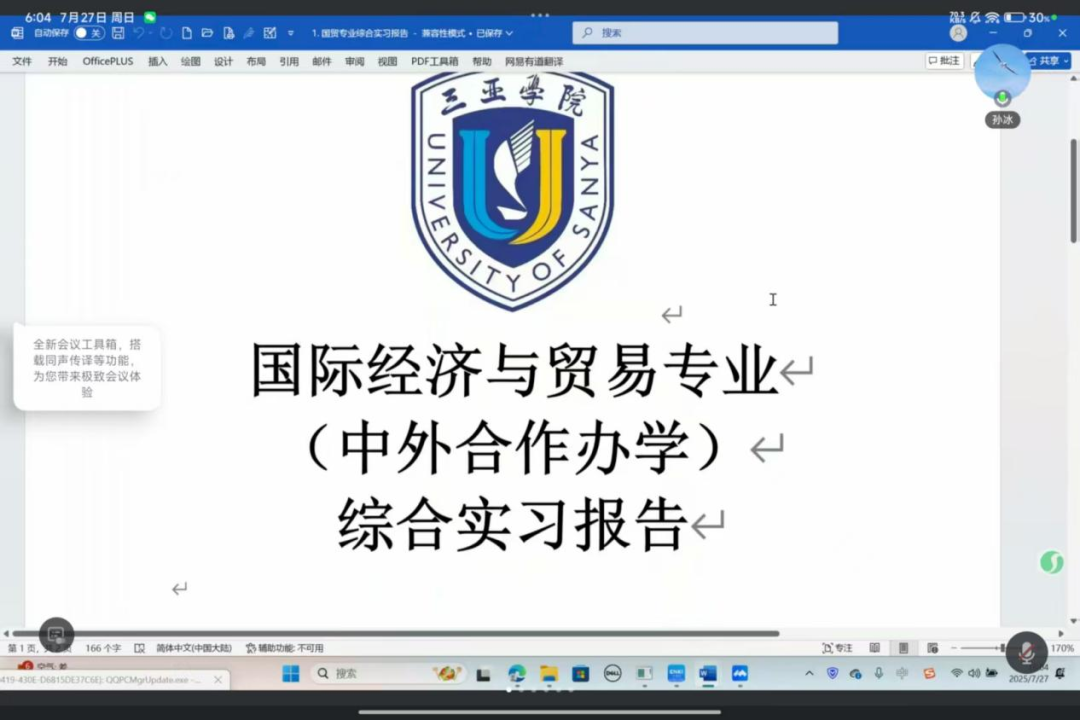
Task: Open the CNKI app on the taskbar
Action: (676, 673)
